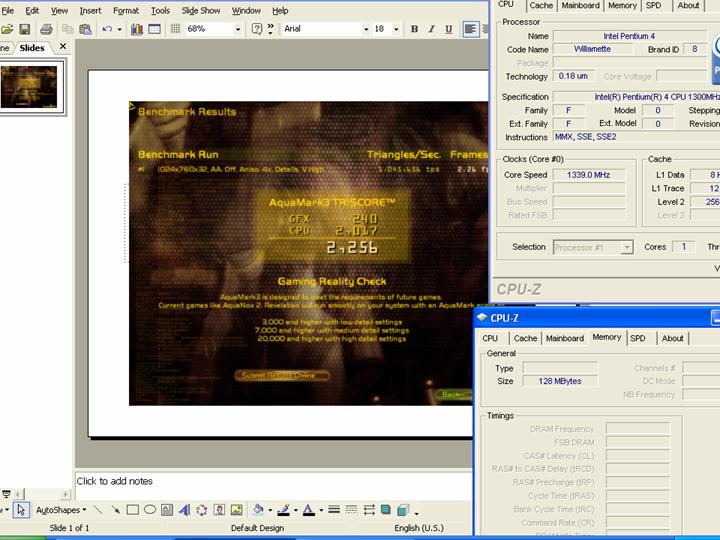Expand the Font Color dropdown arrow
The image size is (720, 540).
tap(321, 510)
